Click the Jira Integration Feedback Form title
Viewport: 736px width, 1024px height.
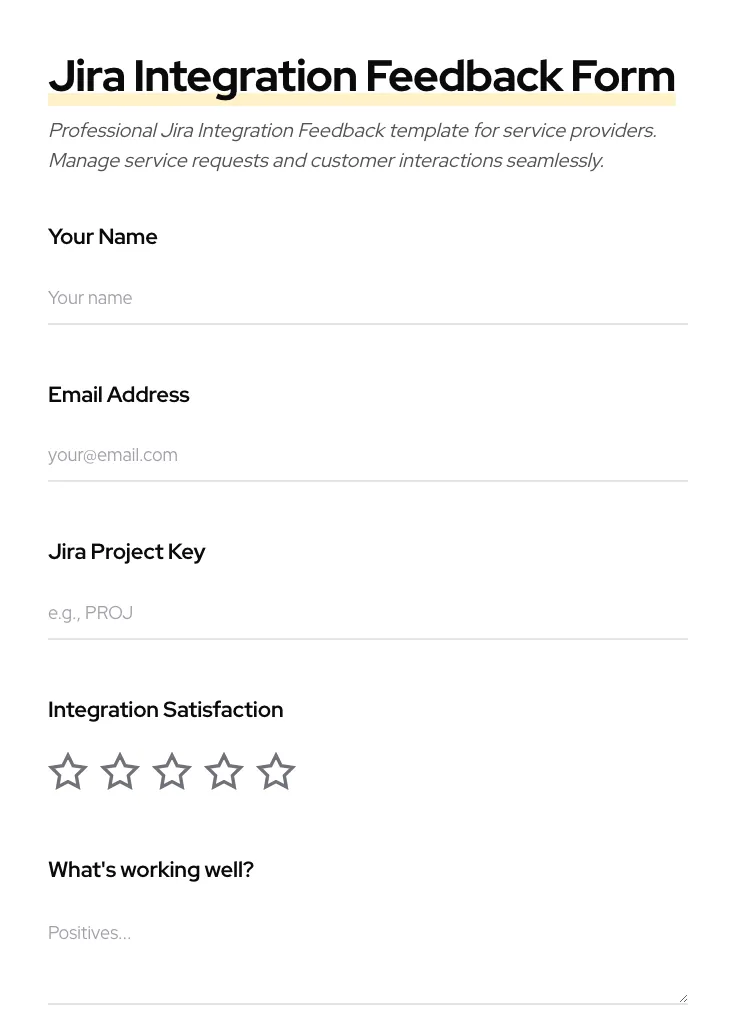pyautogui.click(x=362, y=76)
